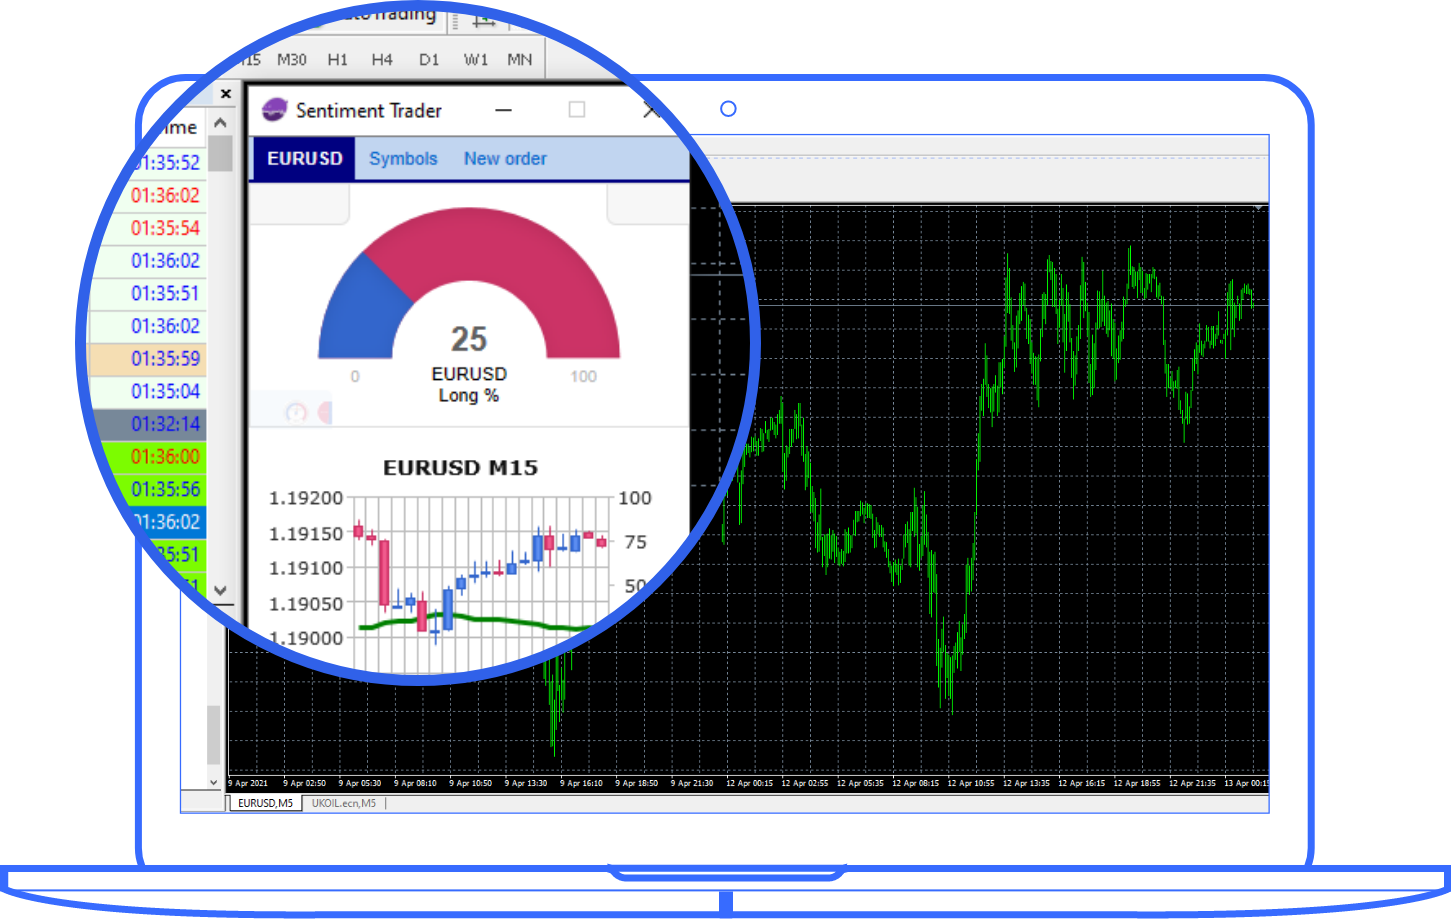Select the MN monthly timeframe
Image resolution: width=1451 pixels, height=919 pixels.
point(519,60)
